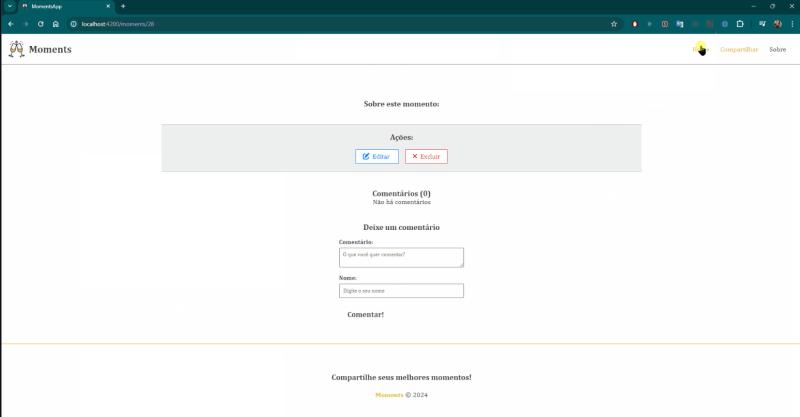Submit with the Comentar! button

coord(365,314)
